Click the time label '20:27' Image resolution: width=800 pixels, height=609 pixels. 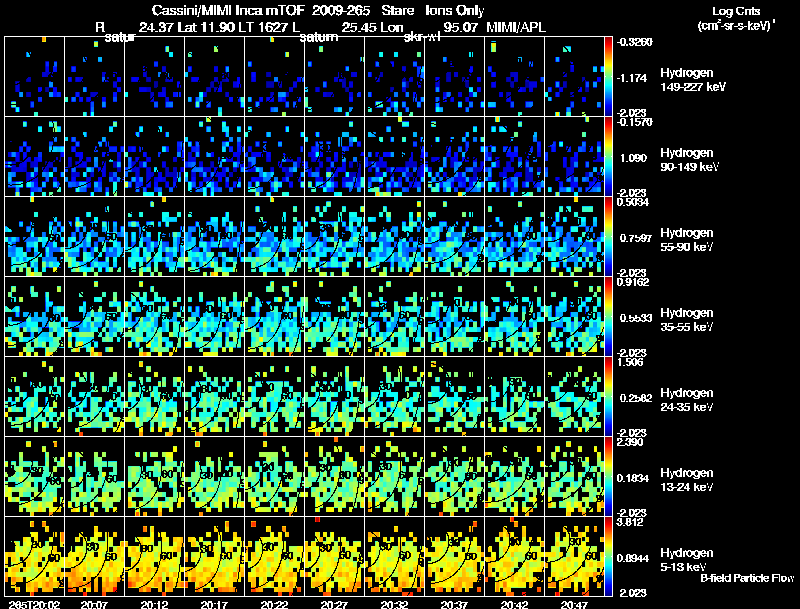tap(335, 604)
